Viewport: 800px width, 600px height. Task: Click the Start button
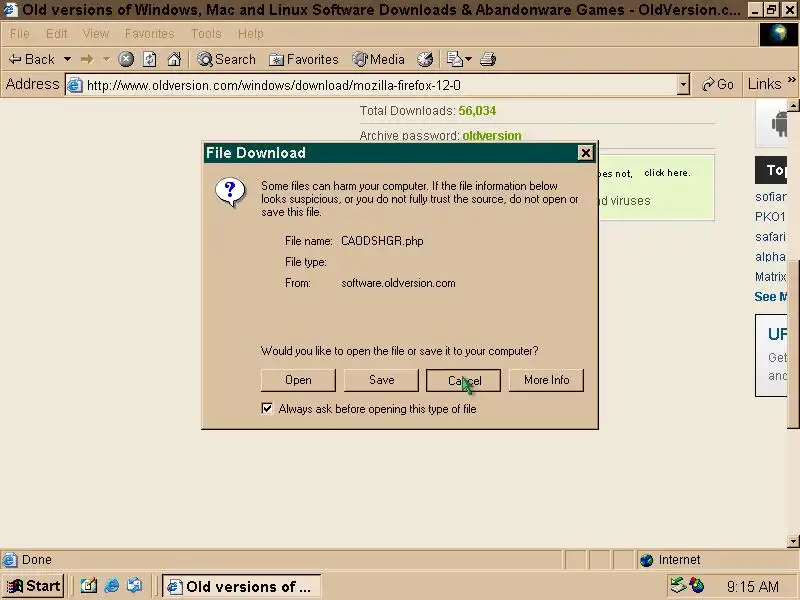(33, 586)
